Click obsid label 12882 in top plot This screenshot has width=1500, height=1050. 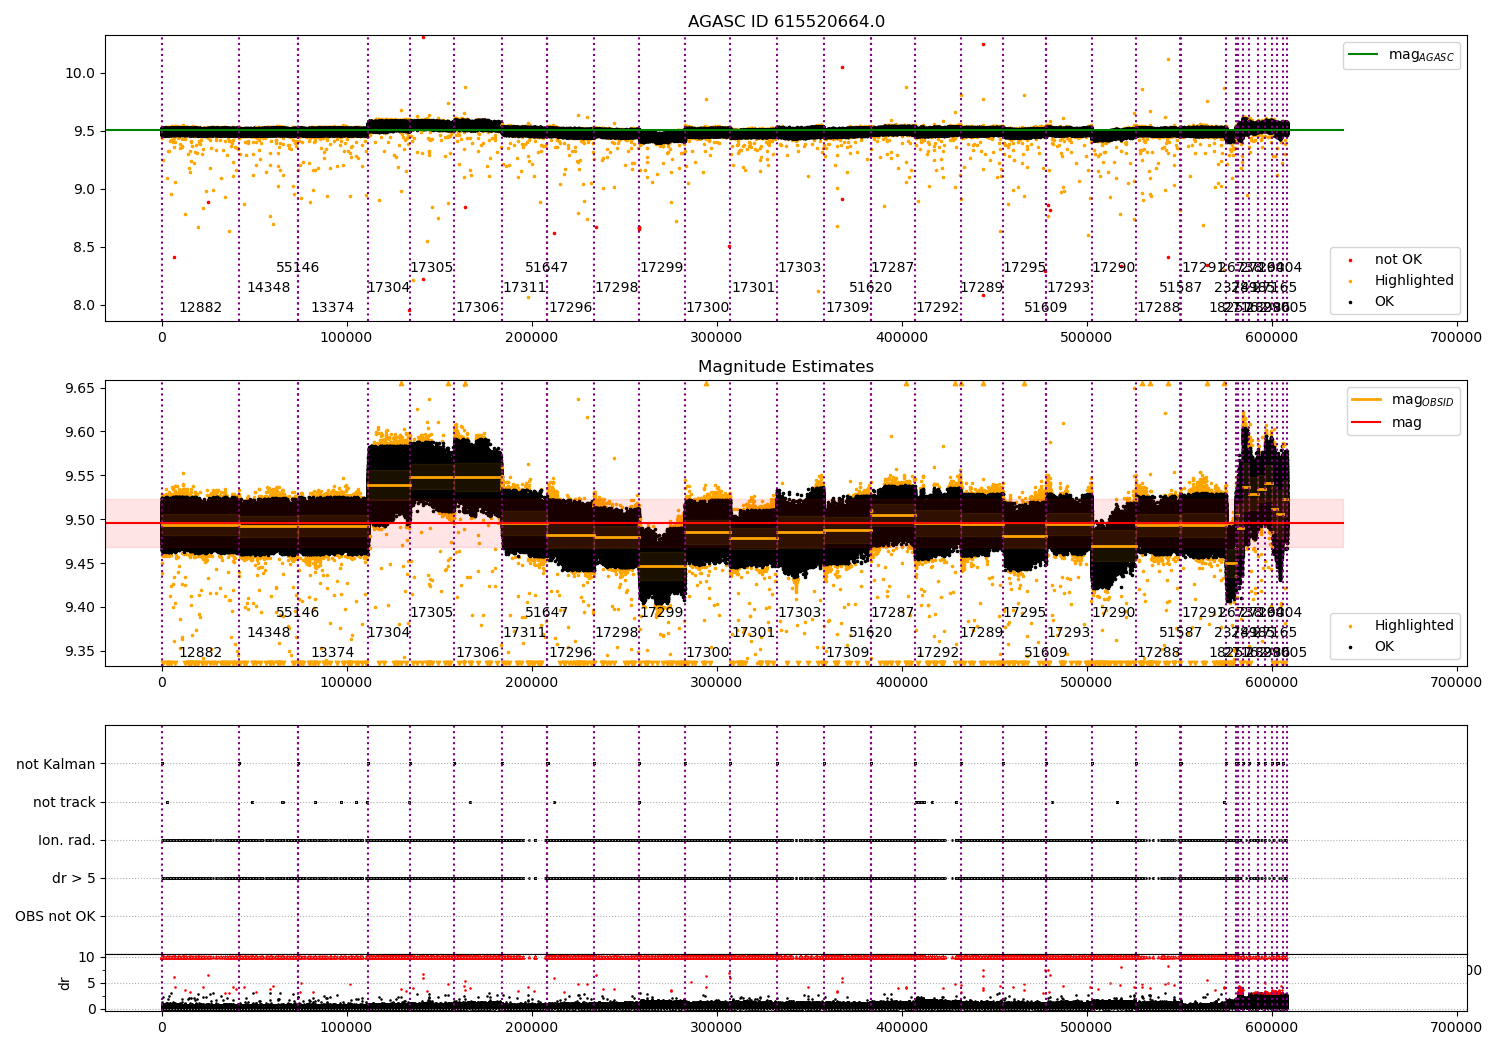pos(201,307)
